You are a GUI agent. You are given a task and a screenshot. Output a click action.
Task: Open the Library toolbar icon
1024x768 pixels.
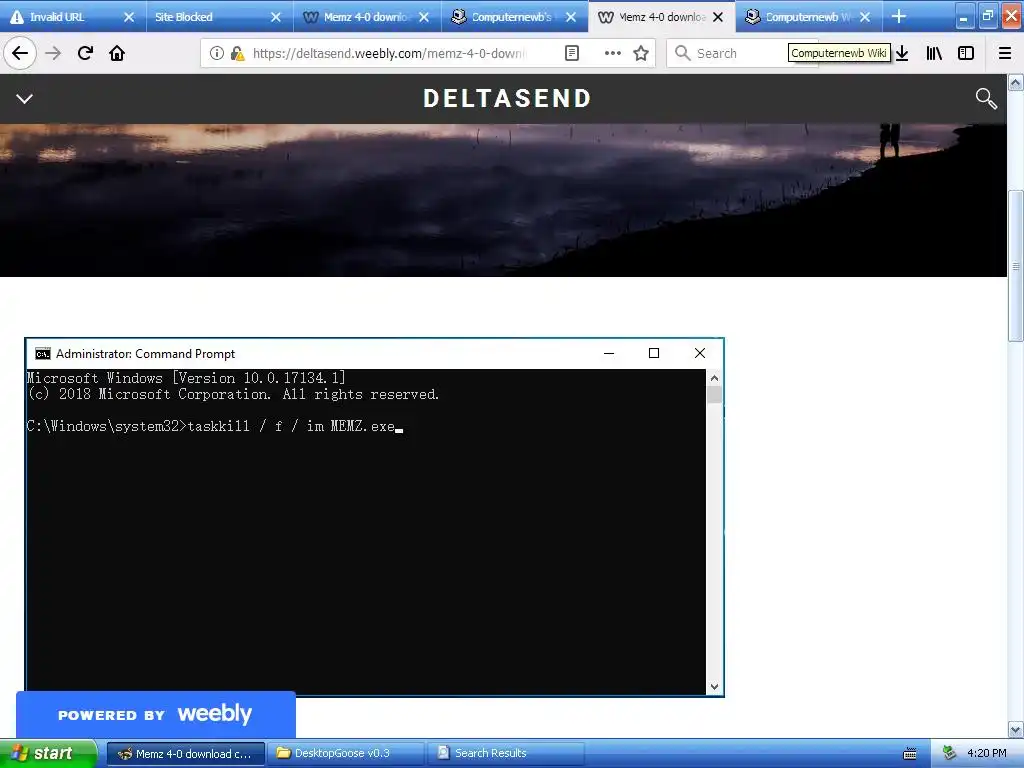pyautogui.click(x=935, y=53)
